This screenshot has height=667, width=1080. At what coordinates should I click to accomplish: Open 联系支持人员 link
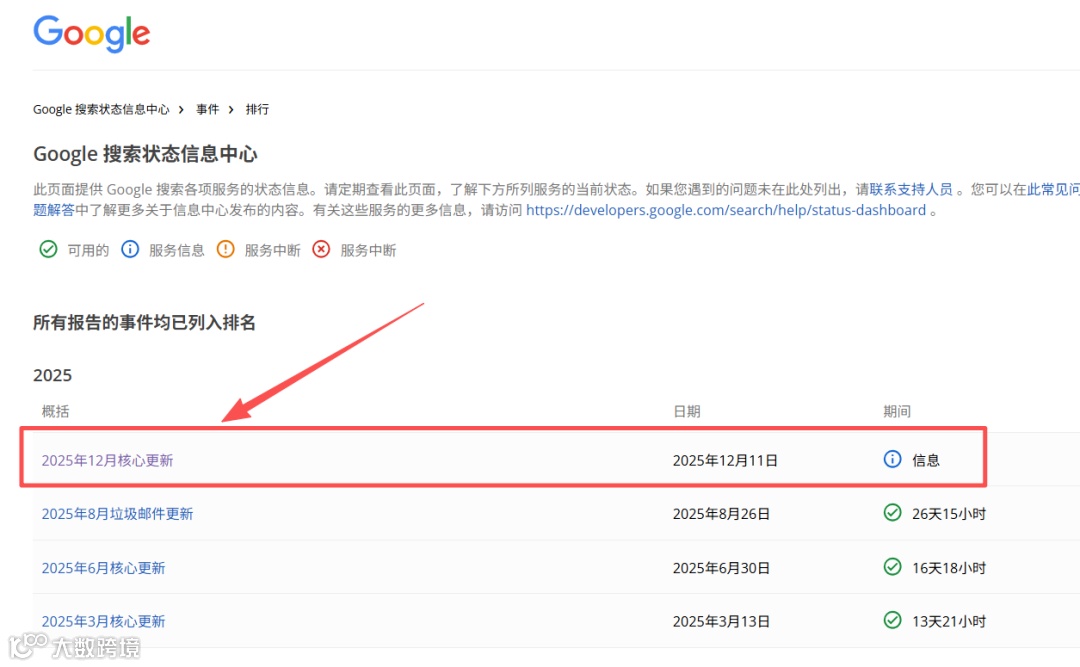[911, 189]
